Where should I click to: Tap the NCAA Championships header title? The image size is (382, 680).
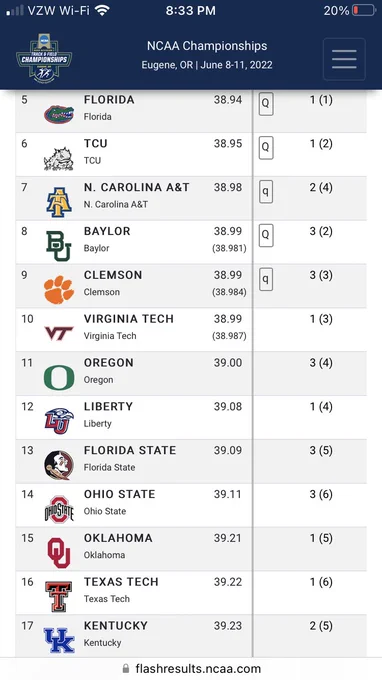207,46
